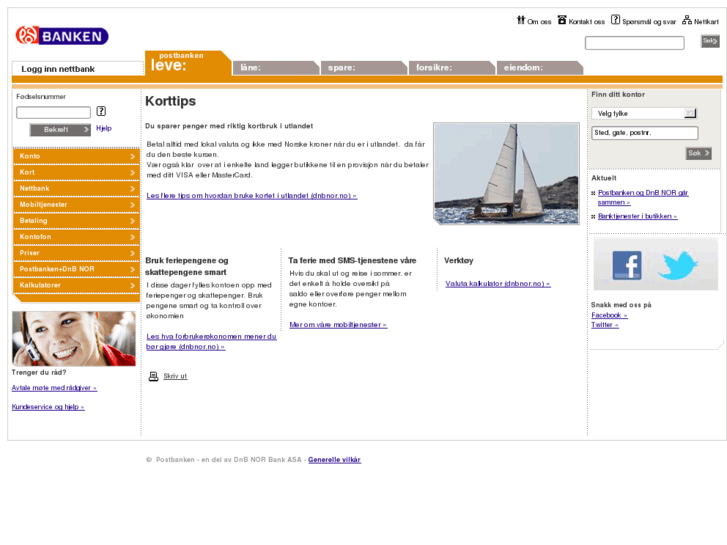Open the Priser menu item
727x545 pixels.
coord(77,253)
